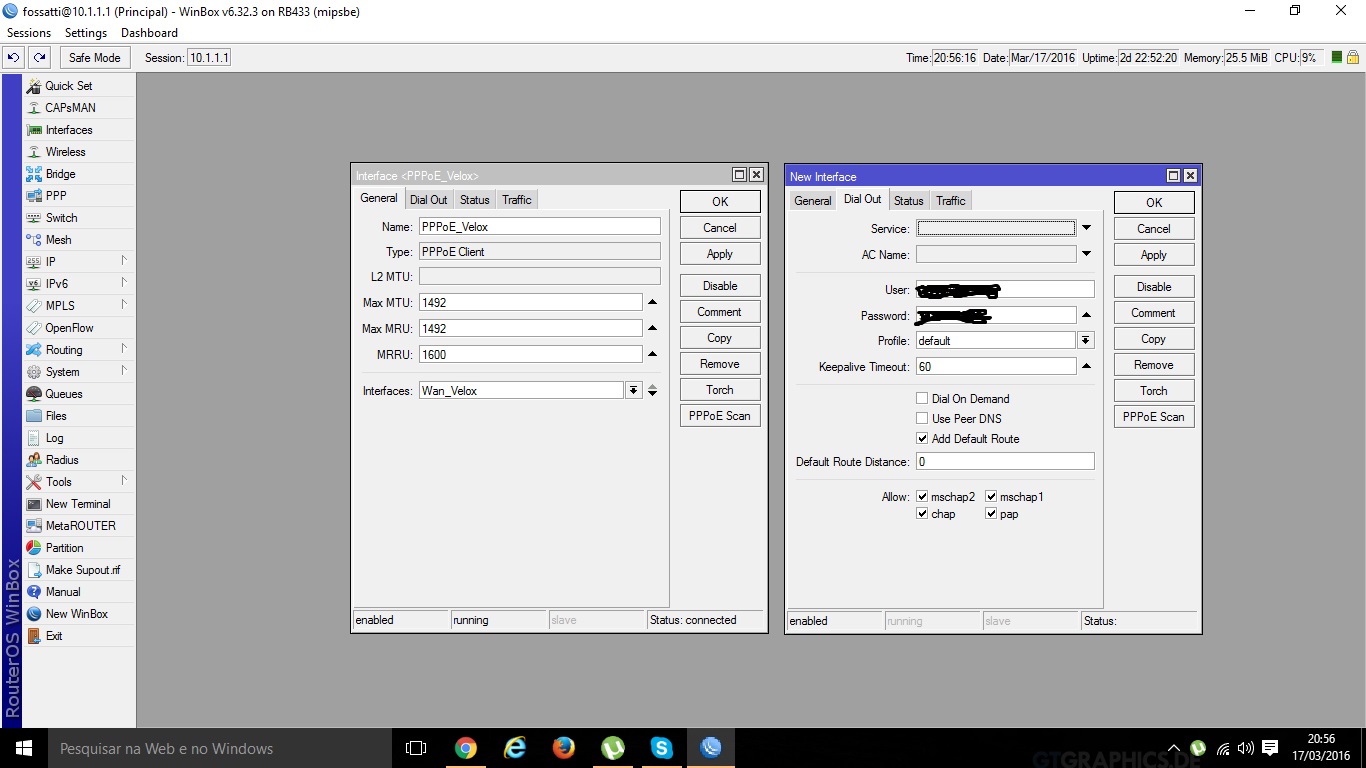The image size is (1366, 768).
Task: Switch to Status tab in PPPoE_Velox window
Action: 475,200
